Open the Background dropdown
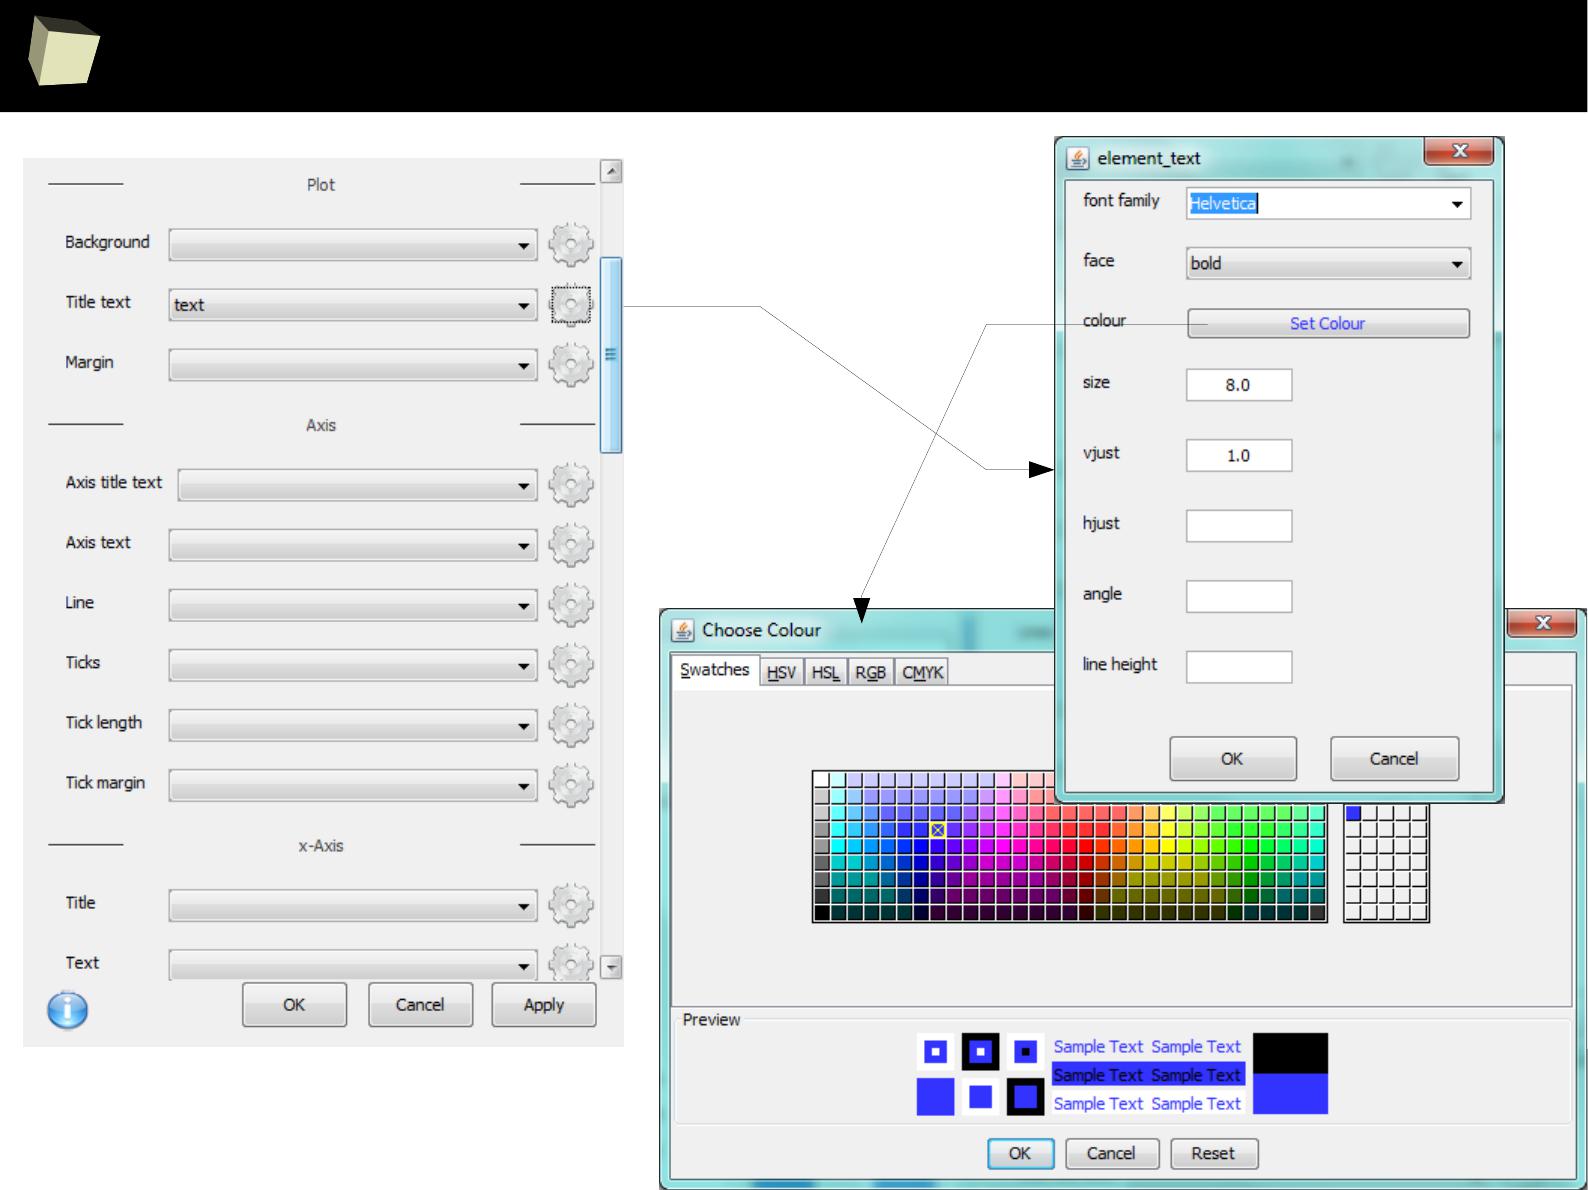This screenshot has width=1588, height=1190. click(x=353, y=245)
